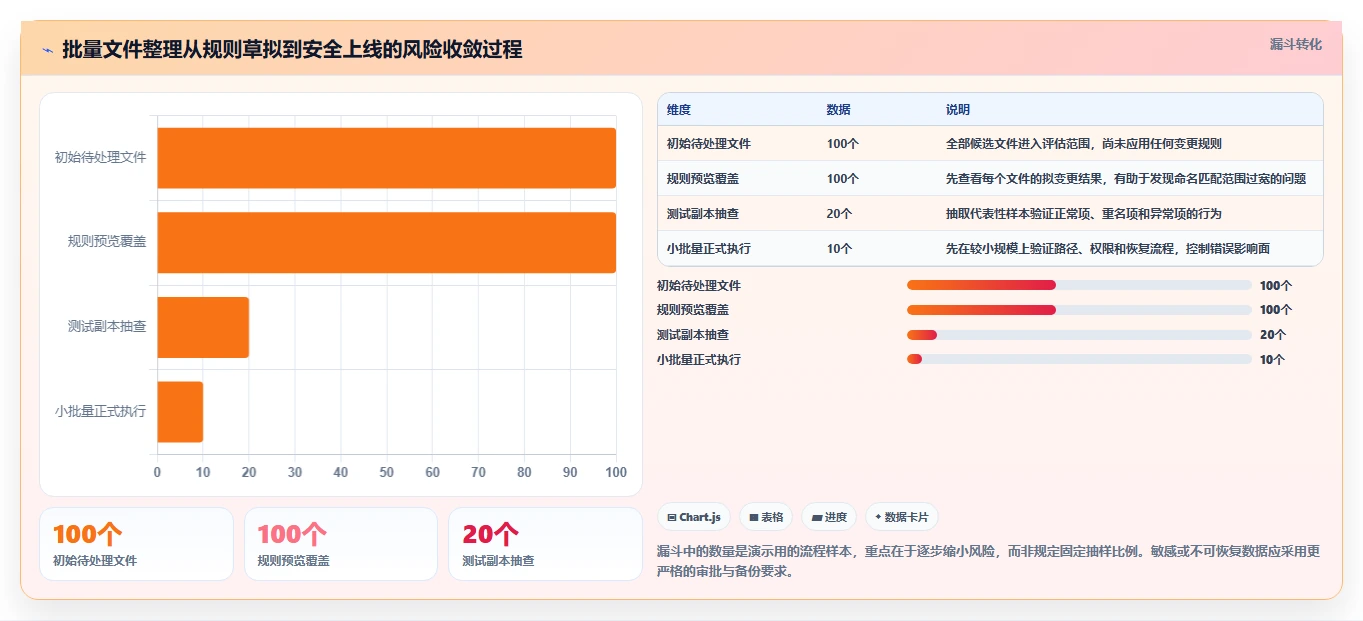Image resolution: width=1363 pixels, height=621 pixels.
Task: Click the 初始待处理文件 progress bar
Action: point(1079,285)
